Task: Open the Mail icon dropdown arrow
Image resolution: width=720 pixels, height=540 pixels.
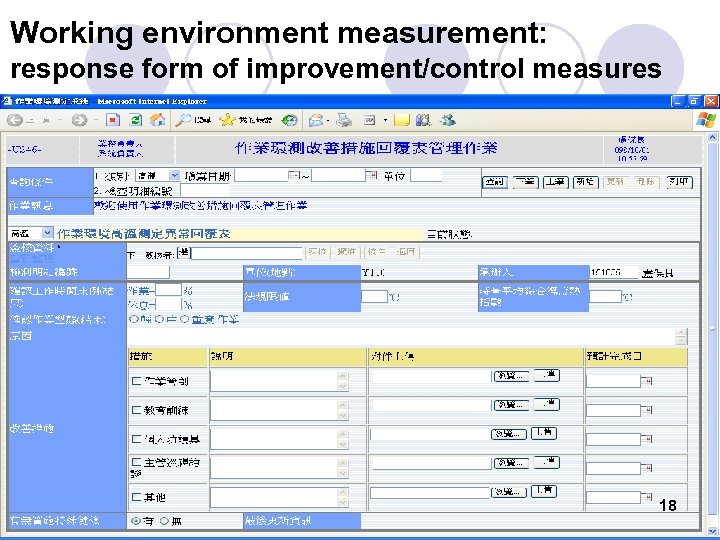Action: tap(328, 121)
